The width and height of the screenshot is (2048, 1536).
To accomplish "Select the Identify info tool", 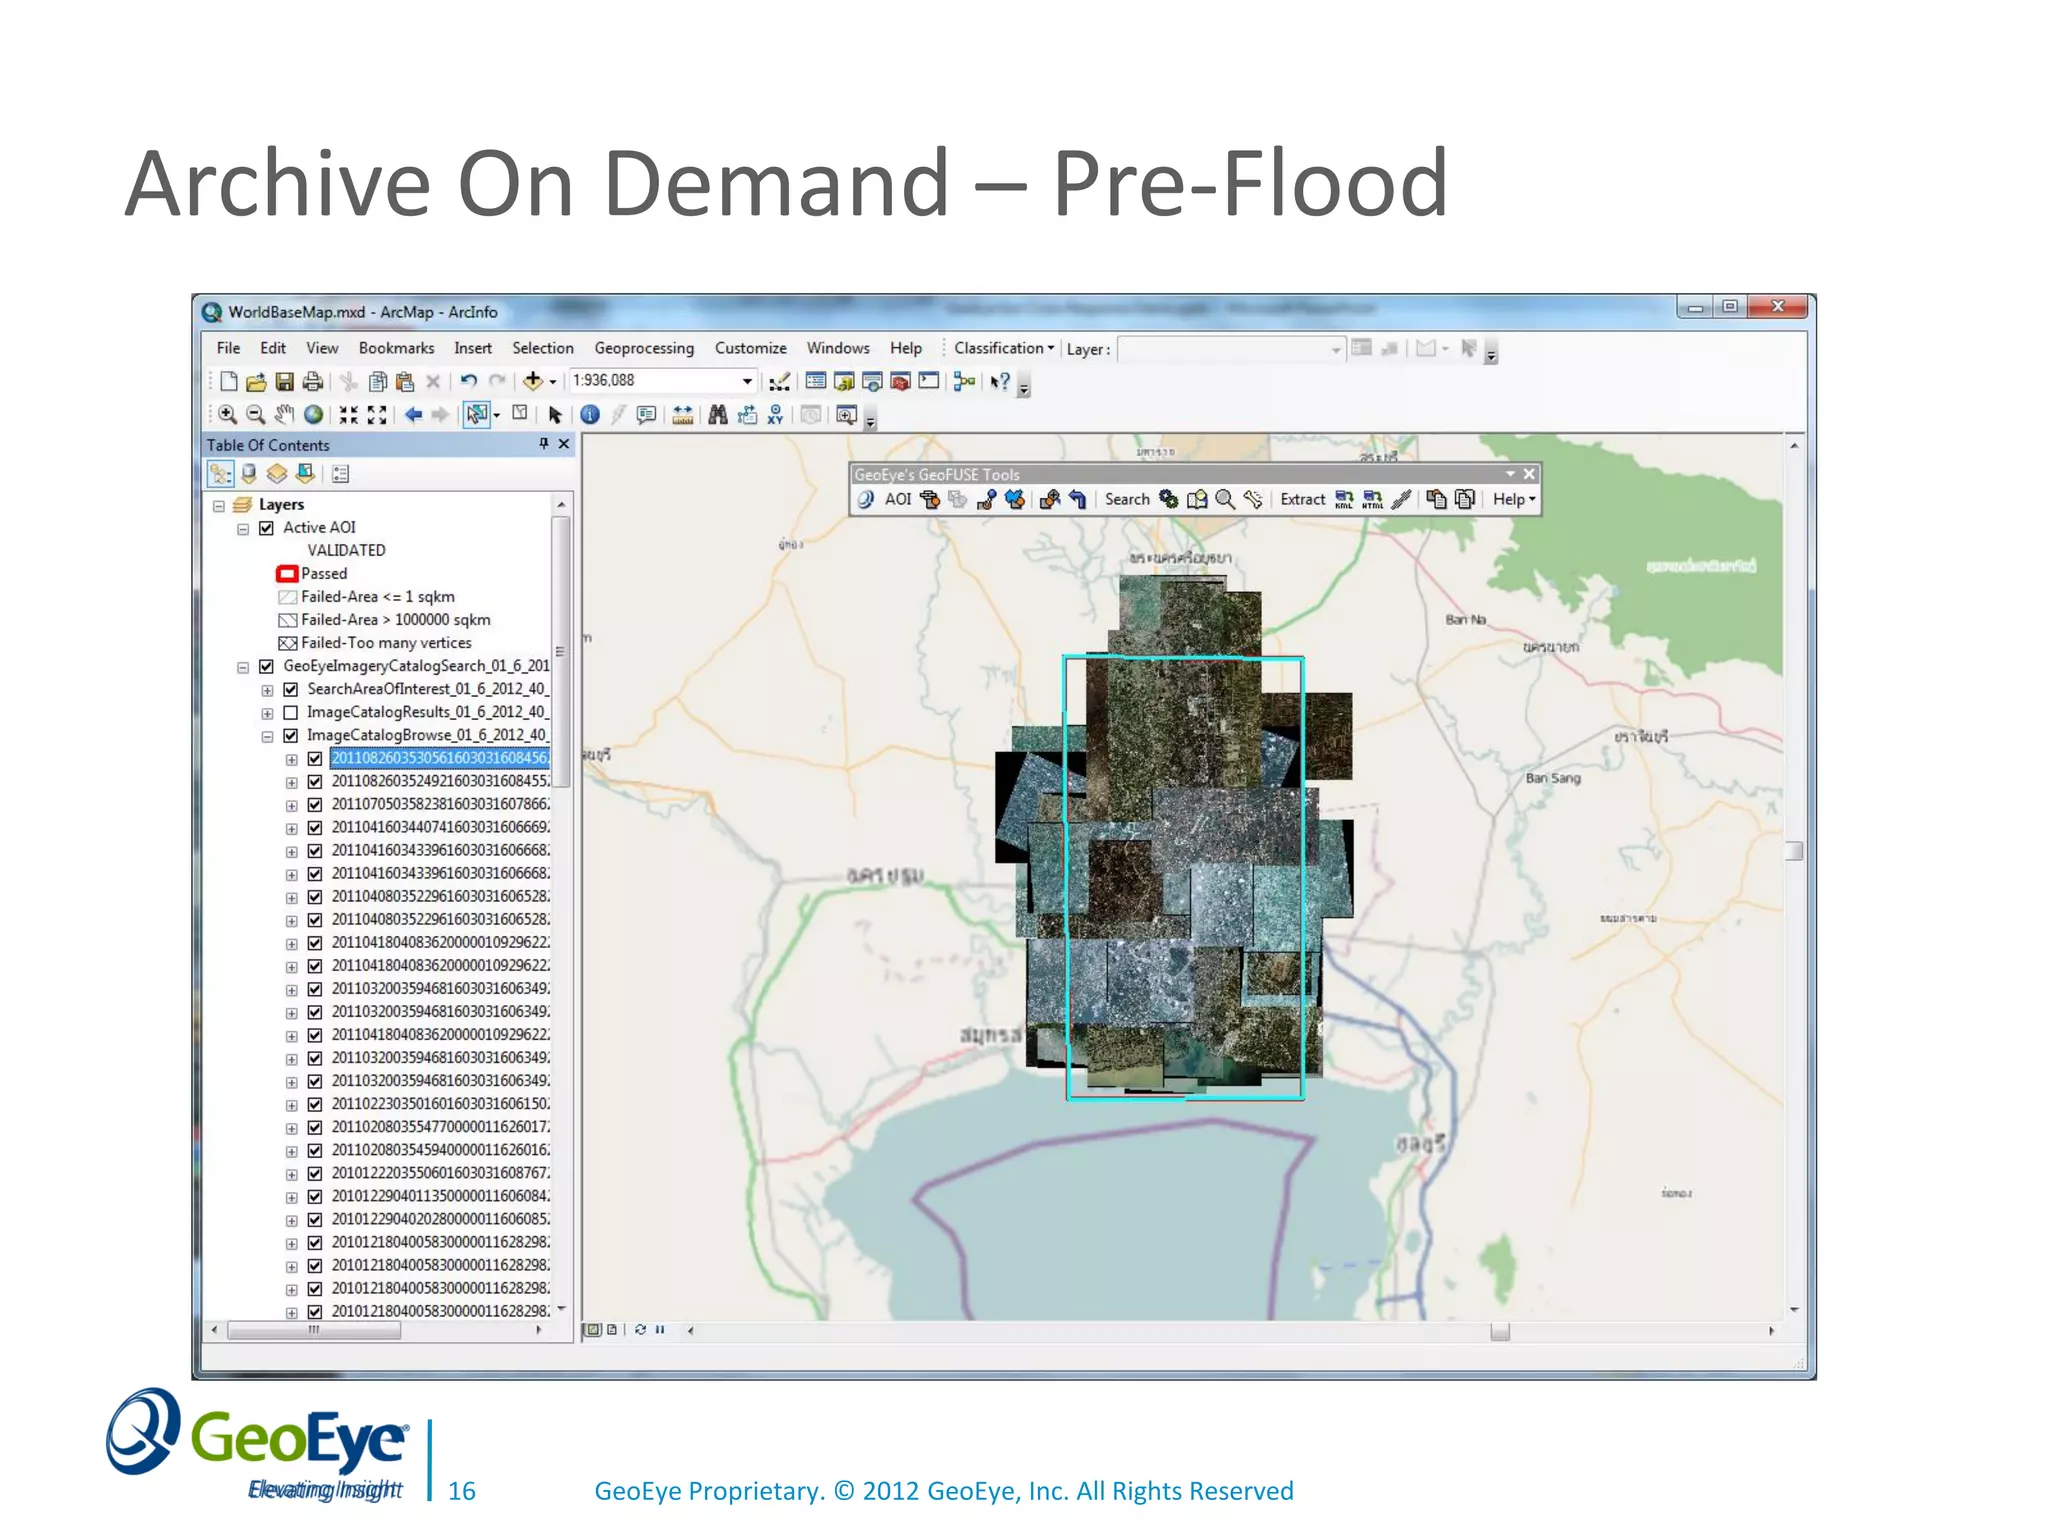I will coord(590,415).
